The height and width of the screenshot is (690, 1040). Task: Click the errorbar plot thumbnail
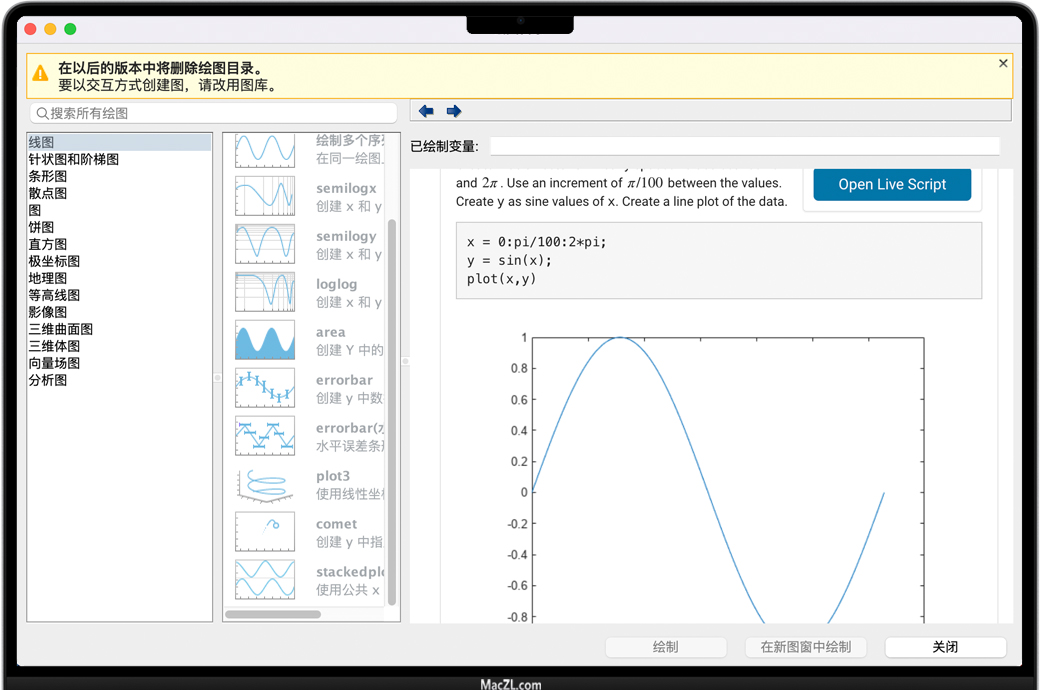(265, 387)
